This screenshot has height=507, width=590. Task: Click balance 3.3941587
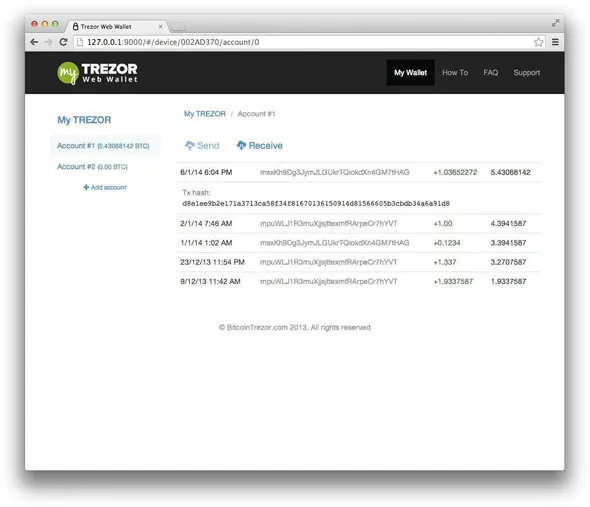[508, 243]
